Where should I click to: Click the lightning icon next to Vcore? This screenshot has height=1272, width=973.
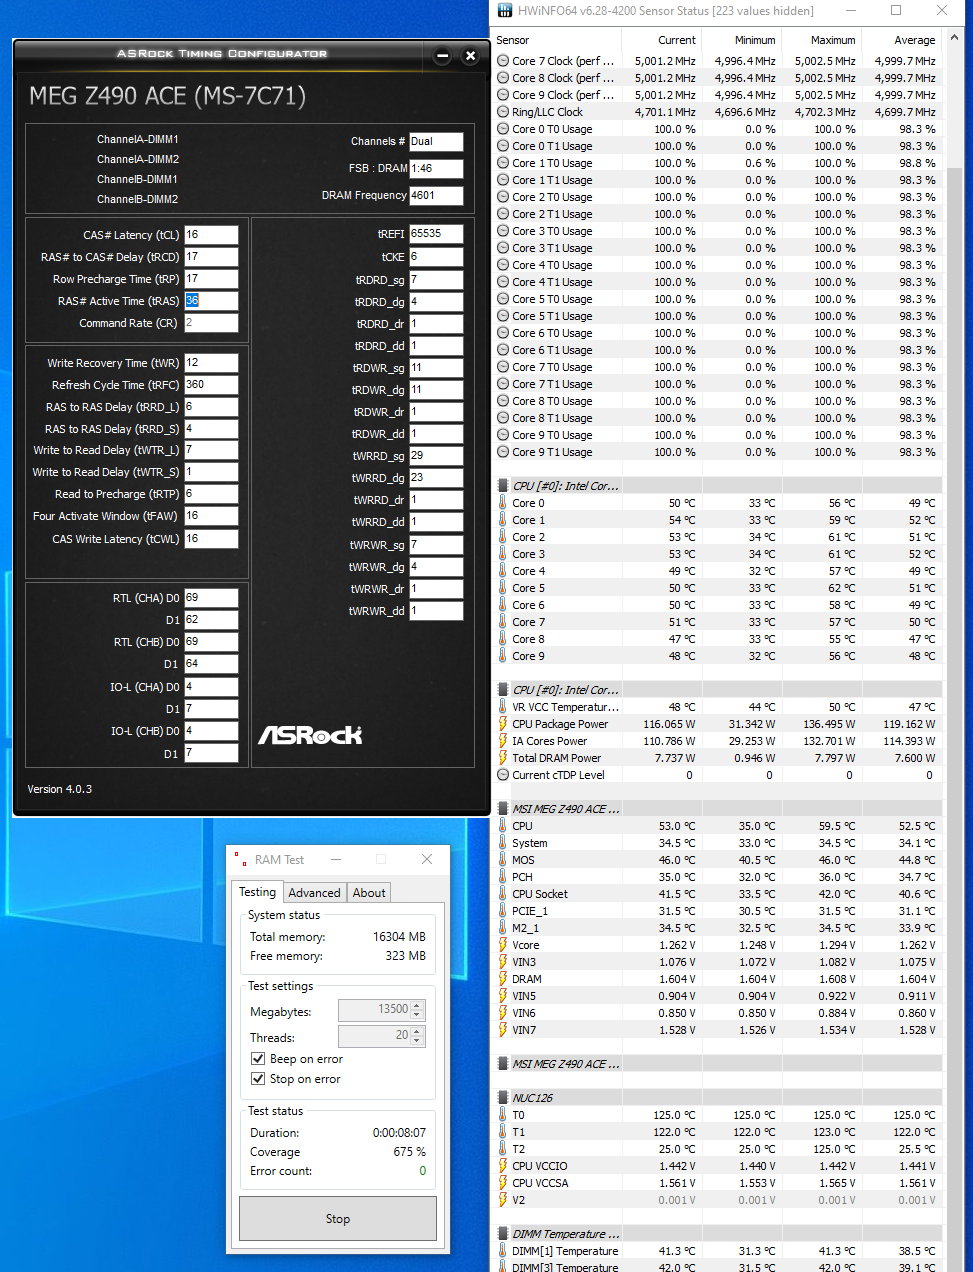pos(503,945)
